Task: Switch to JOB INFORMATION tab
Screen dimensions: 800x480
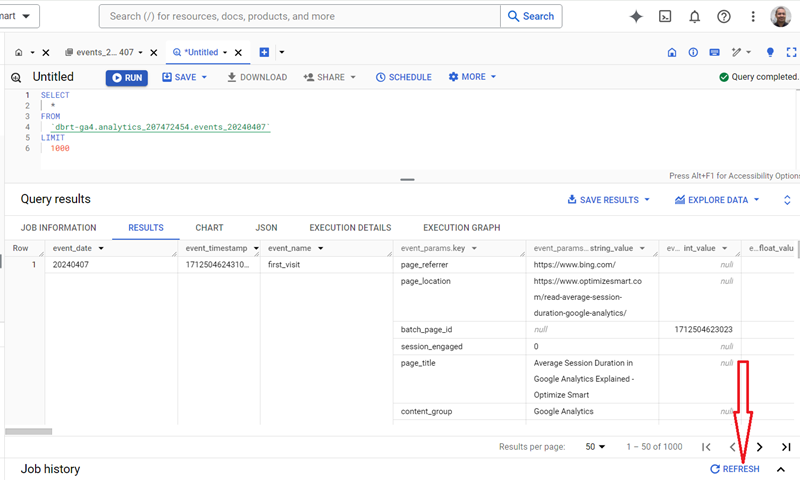Action: click(x=58, y=228)
